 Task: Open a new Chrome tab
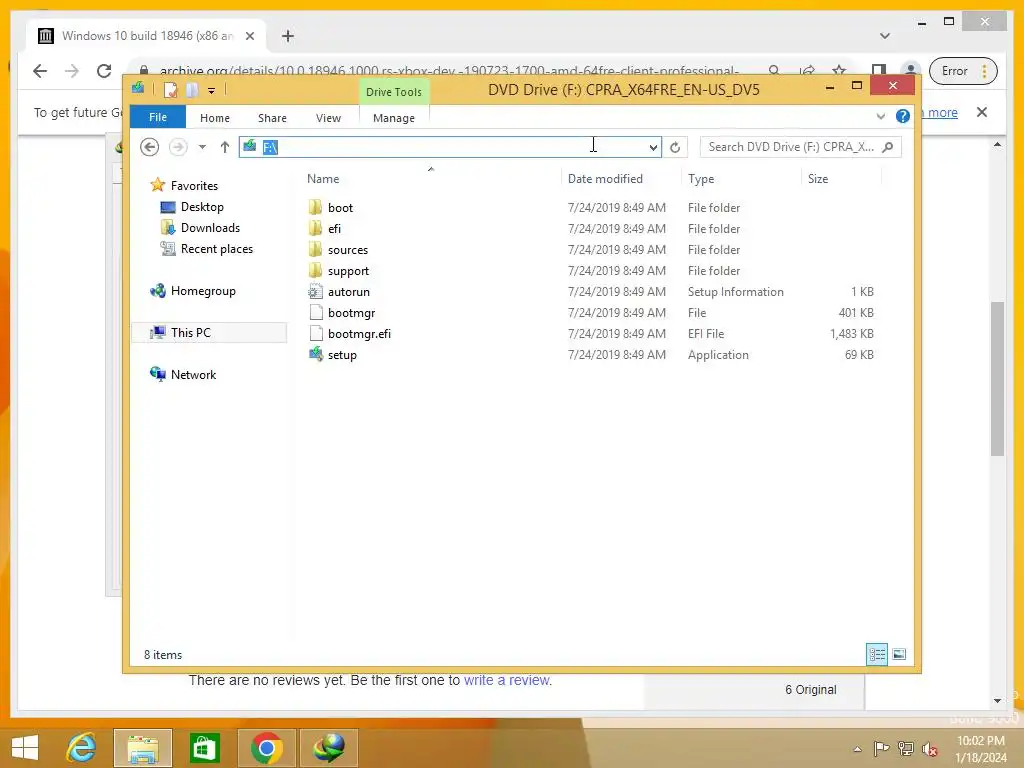click(288, 36)
